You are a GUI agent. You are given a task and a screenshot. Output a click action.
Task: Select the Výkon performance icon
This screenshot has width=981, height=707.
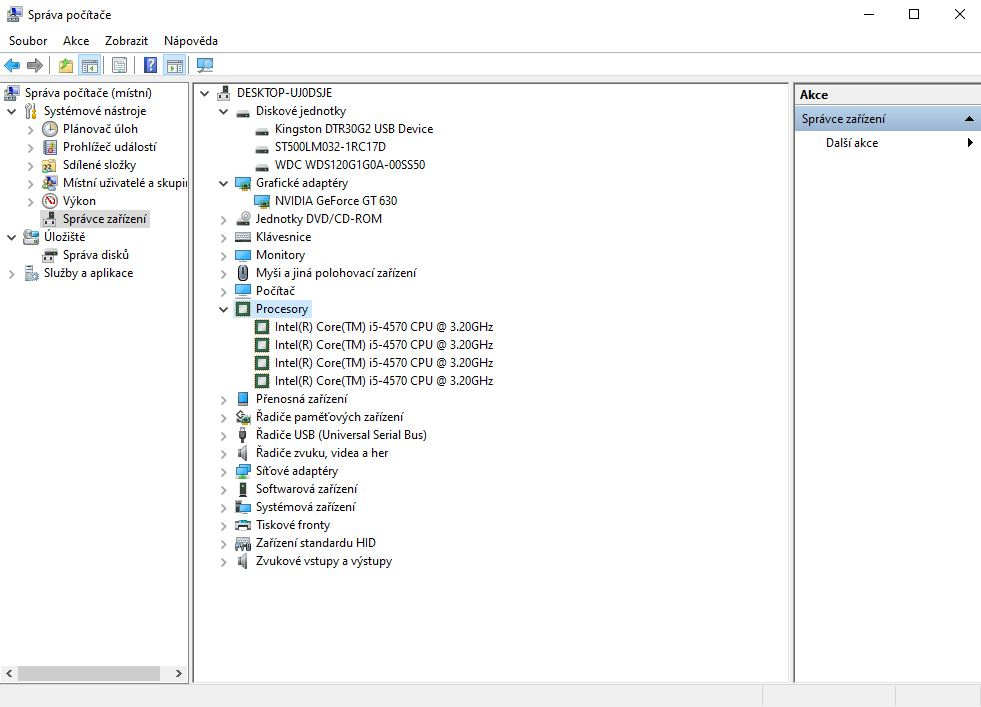(50, 201)
